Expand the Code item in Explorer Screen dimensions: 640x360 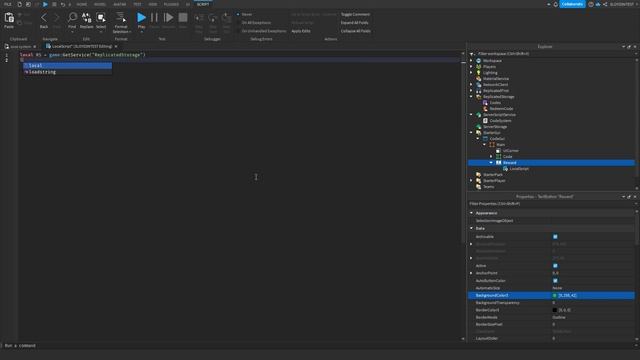(491, 156)
